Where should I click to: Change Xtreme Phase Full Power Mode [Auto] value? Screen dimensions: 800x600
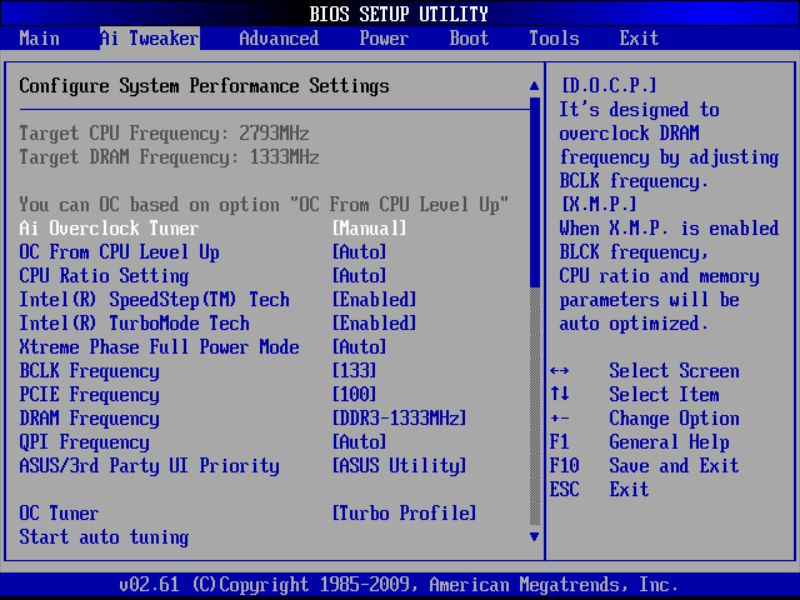(359, 347)
